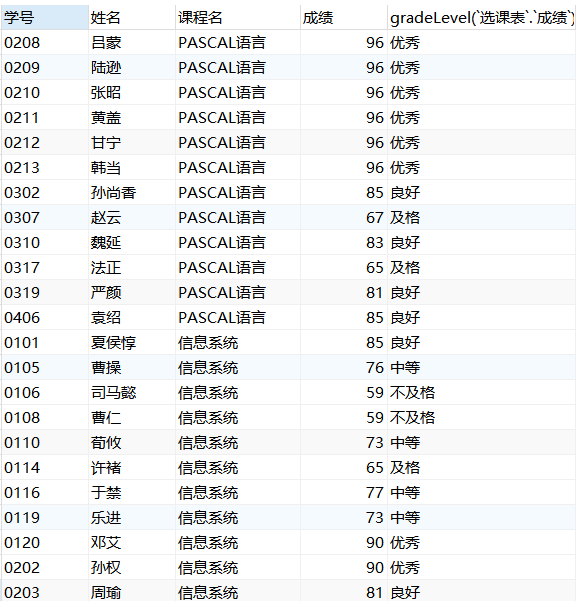Screen dimensions: 576x601
Task: Sort by the 学号 column header
Action: pyautogui.click(x=44, y=18)
